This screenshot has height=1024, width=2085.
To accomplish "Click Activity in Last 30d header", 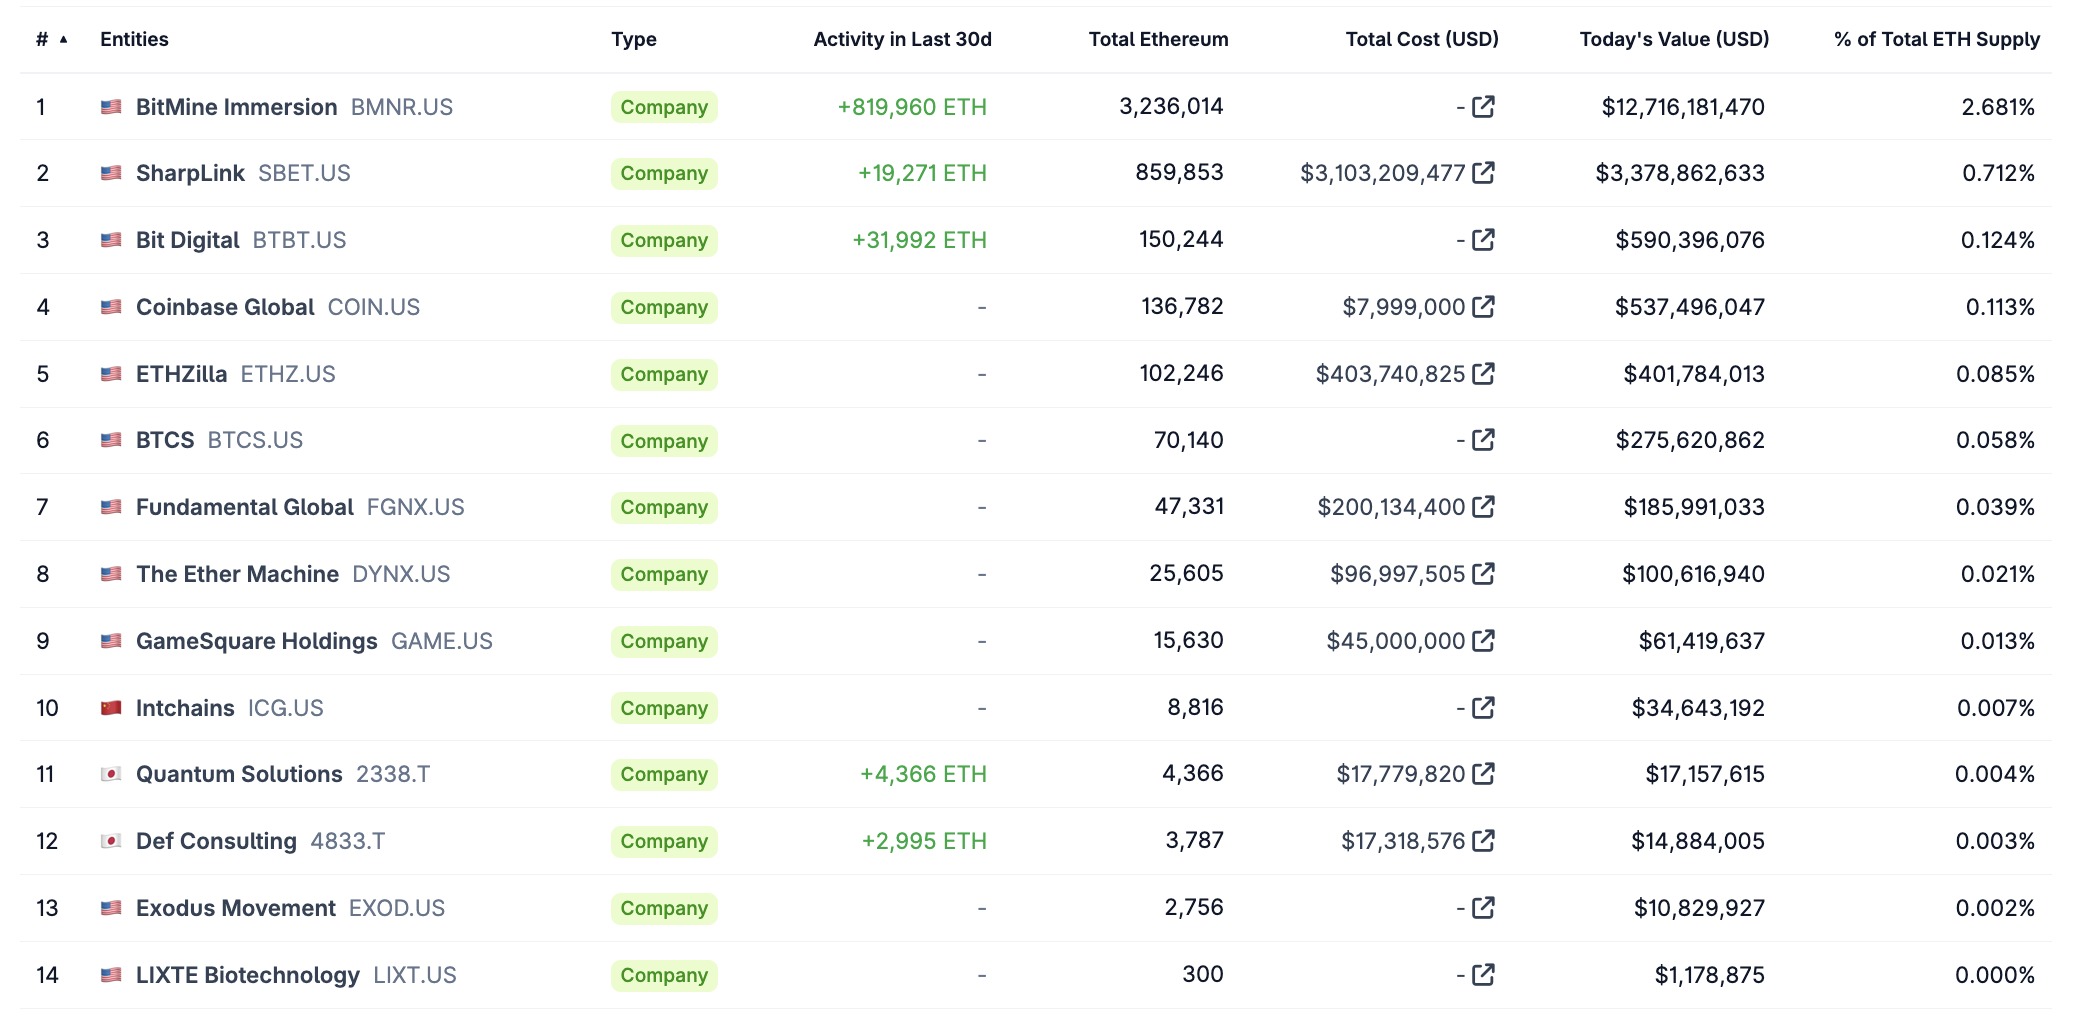I will [x=902, y=40].
